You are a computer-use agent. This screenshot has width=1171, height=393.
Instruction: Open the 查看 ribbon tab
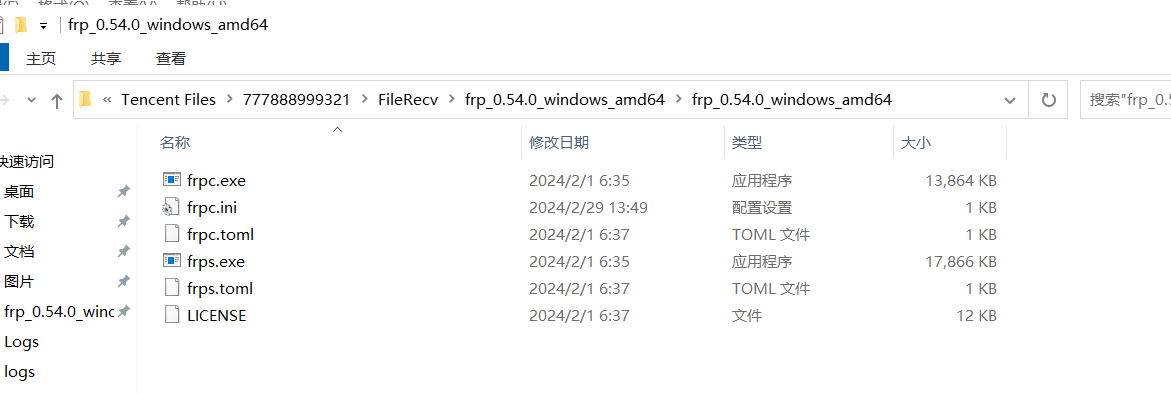tap(171, 58)
